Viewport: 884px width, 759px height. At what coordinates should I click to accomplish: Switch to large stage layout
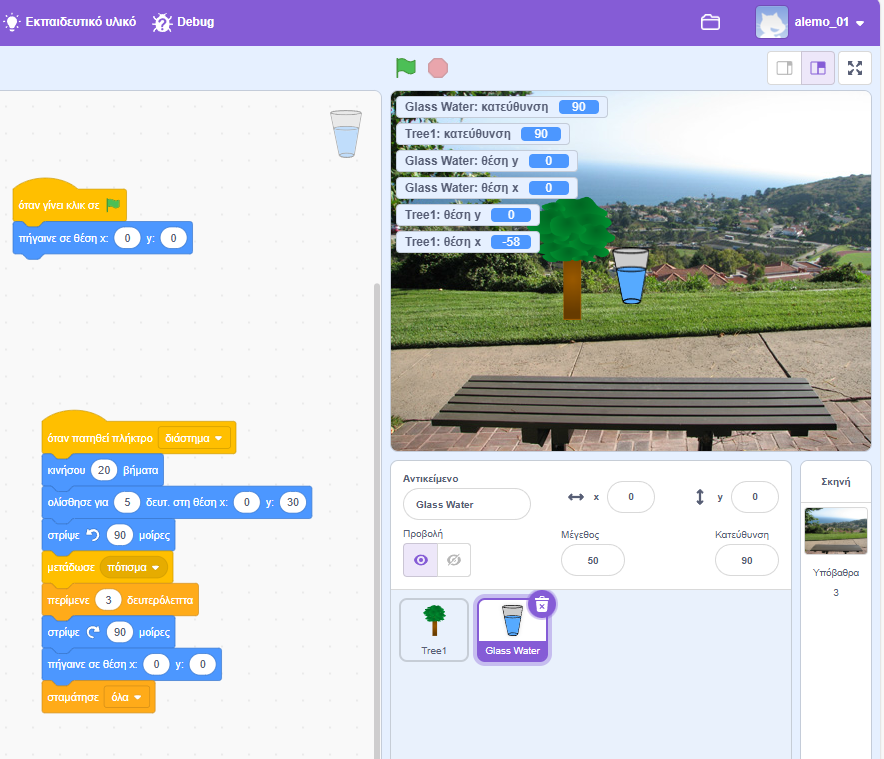coord(818,68)
